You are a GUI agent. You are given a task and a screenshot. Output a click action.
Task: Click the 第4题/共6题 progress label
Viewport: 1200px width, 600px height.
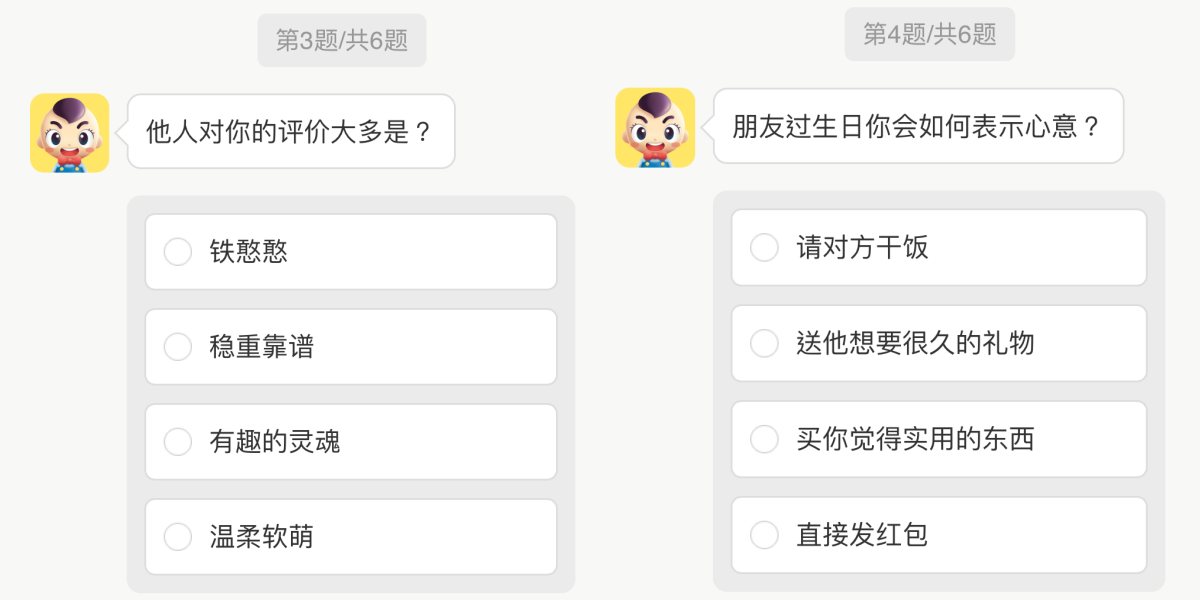[x=929, y=35]
